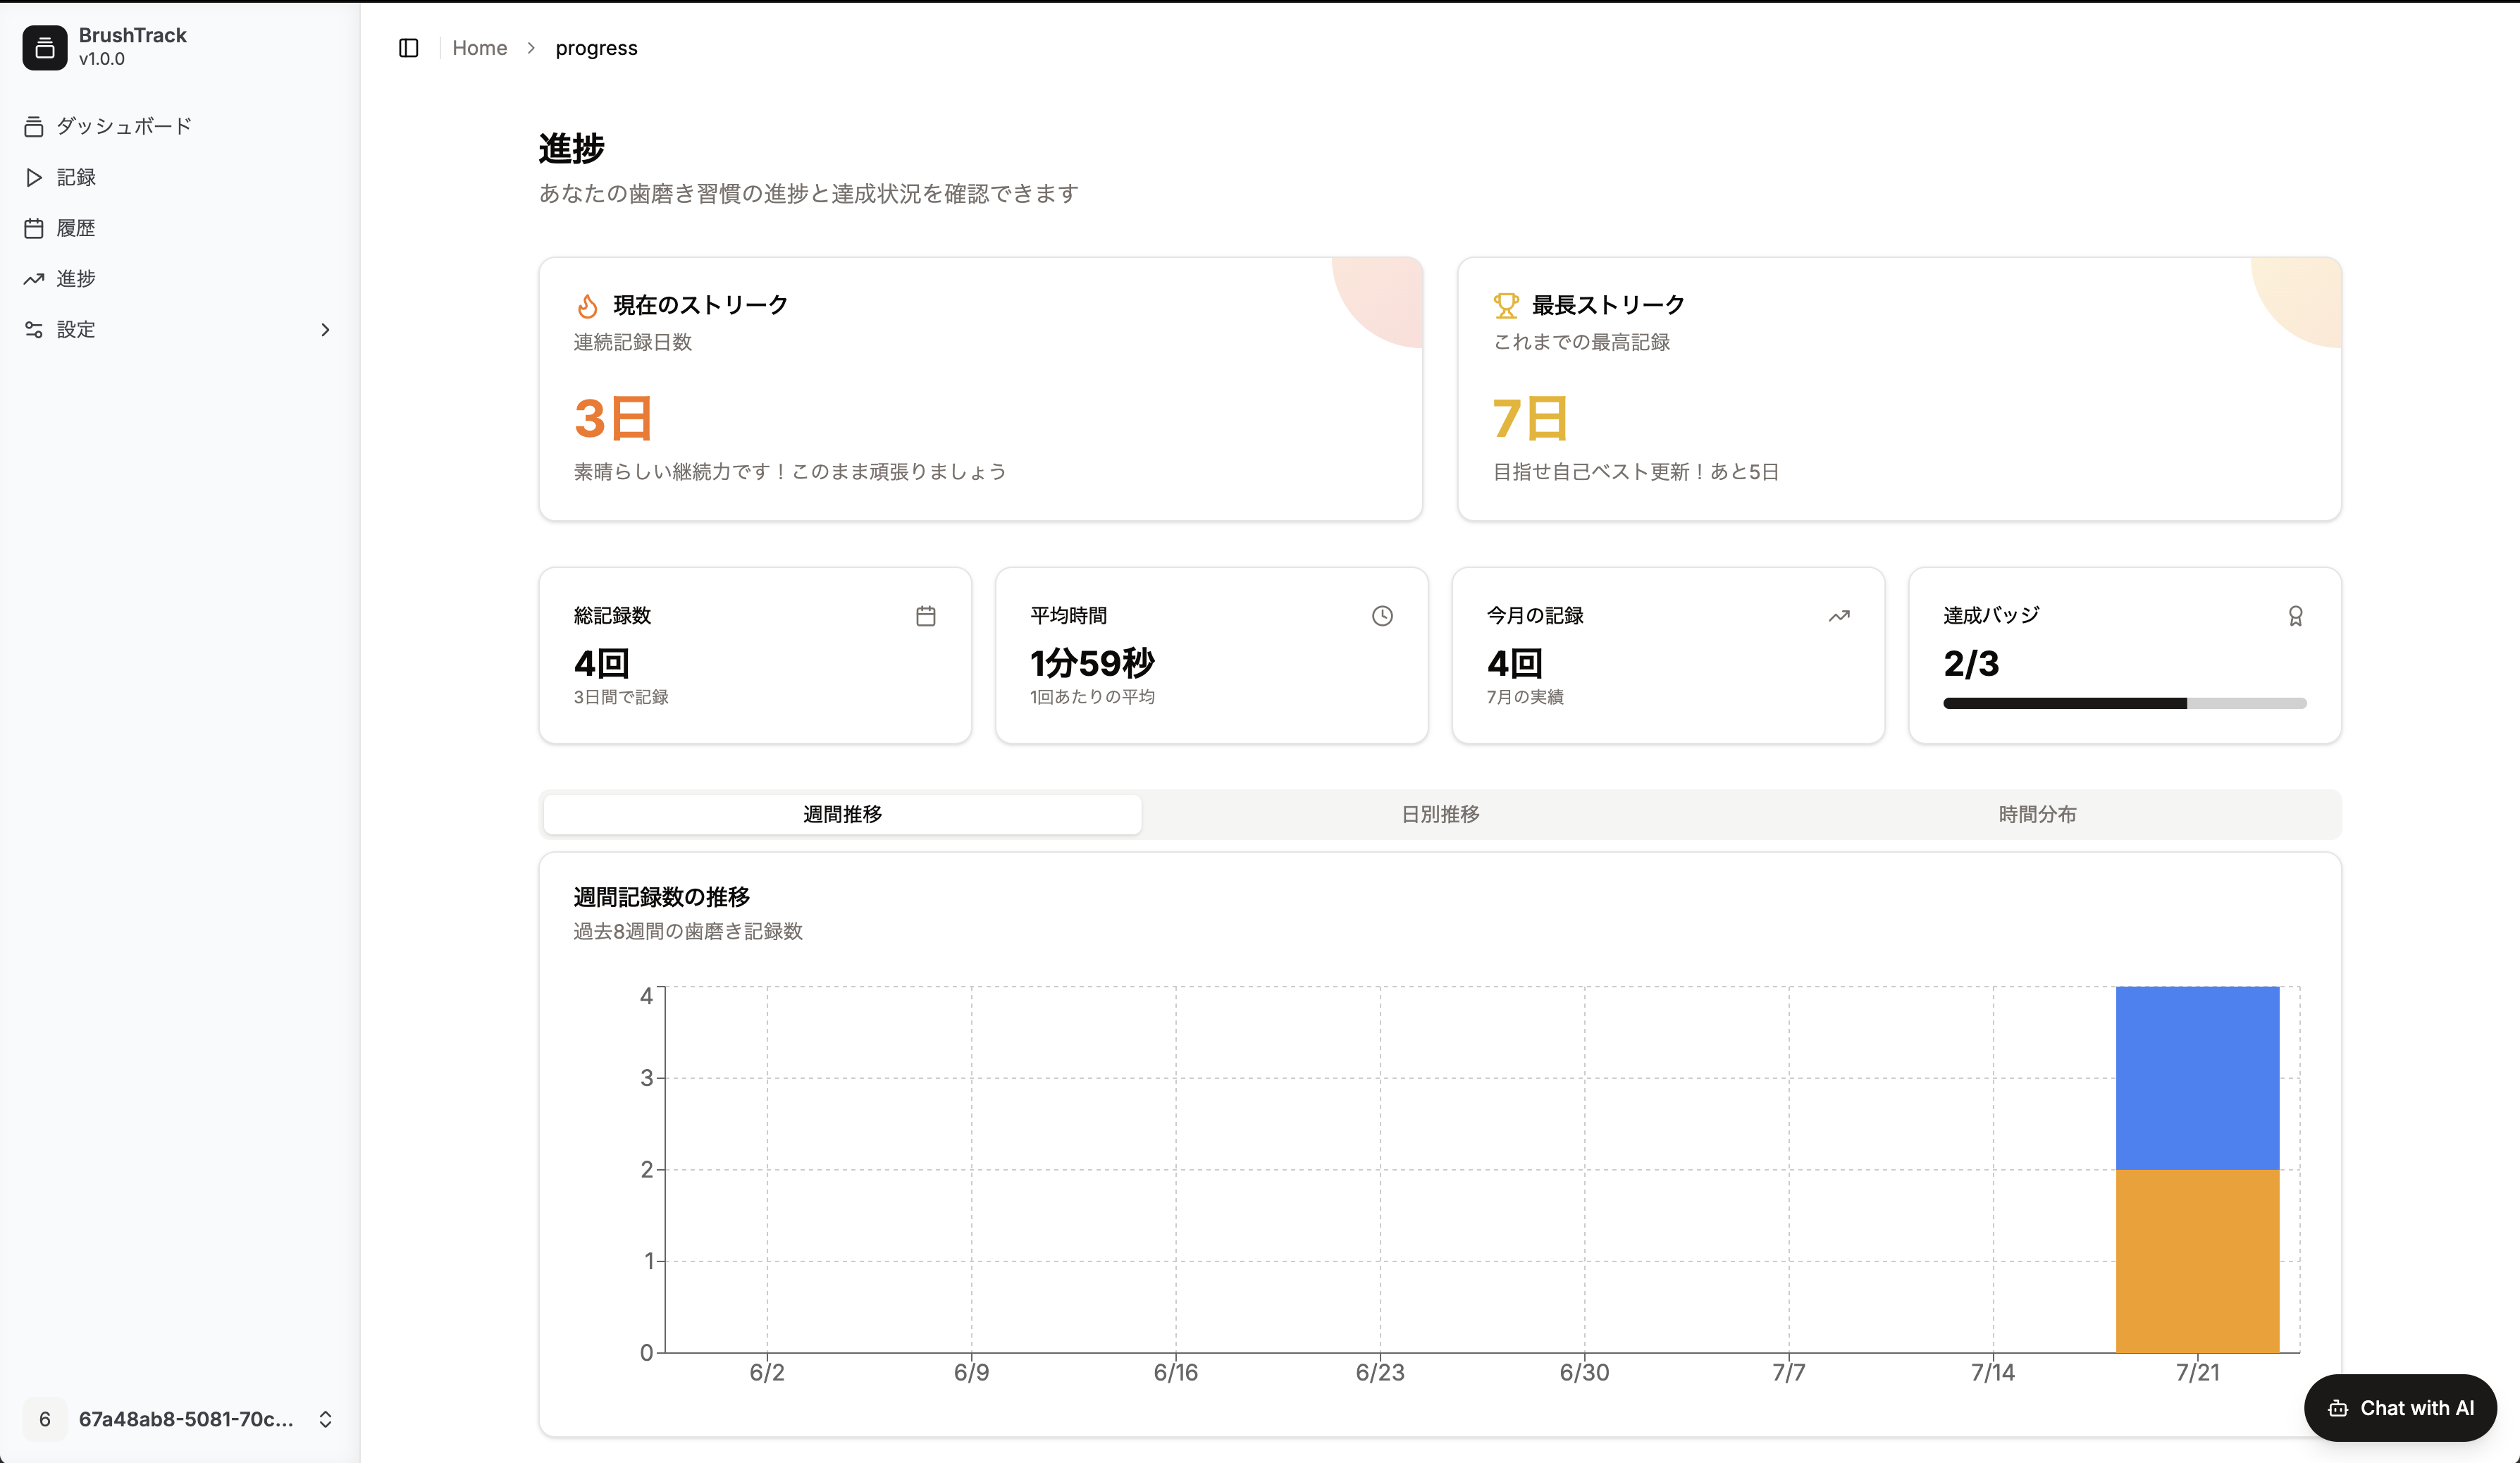Click the 7日 longest streak value
This screenshot has height=1463, width=2520.
click(1530, 418)
